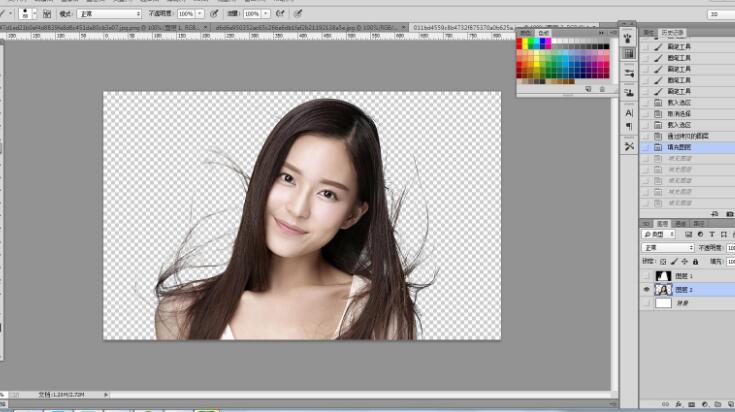Hide 图层 2 with its eye icon
Image resolution: width=735 pixels, height=412 pixels.
[x=646, y=290]
